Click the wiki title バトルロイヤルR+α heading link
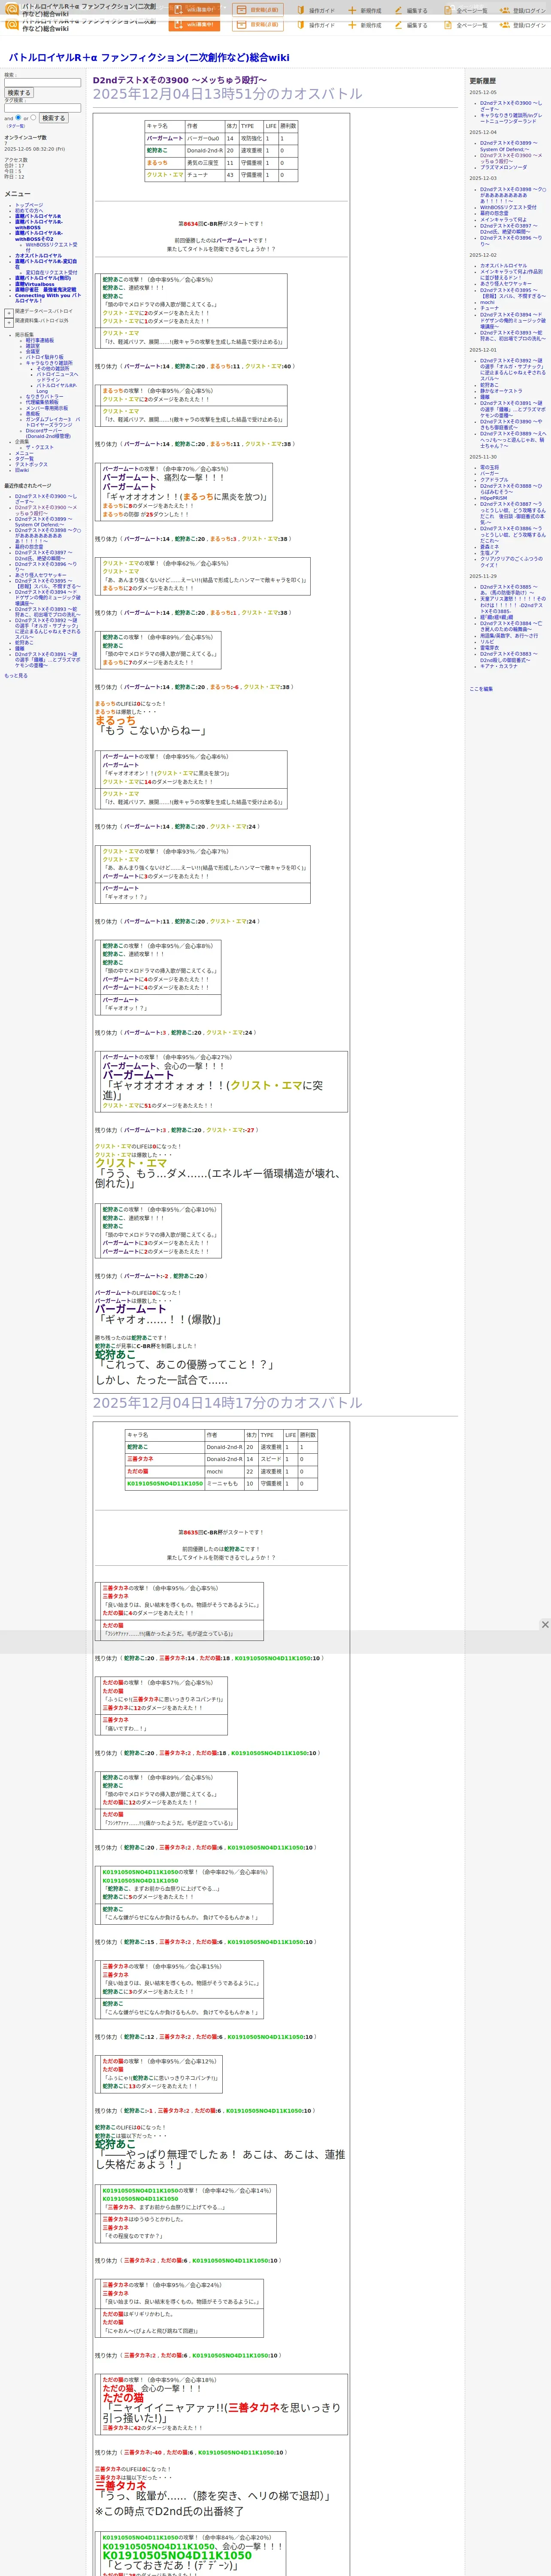Viewport: 551px width, 2576px height. point(149,58)
